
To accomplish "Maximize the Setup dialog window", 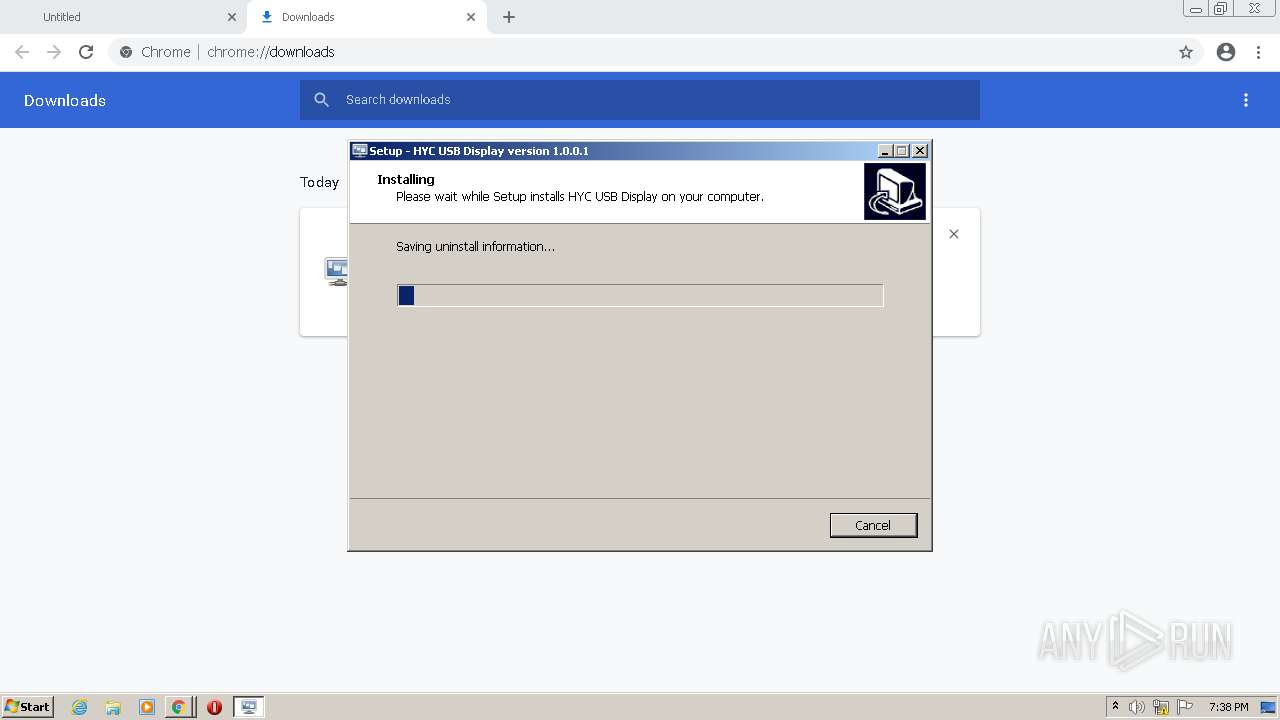I will pos(902,151).
